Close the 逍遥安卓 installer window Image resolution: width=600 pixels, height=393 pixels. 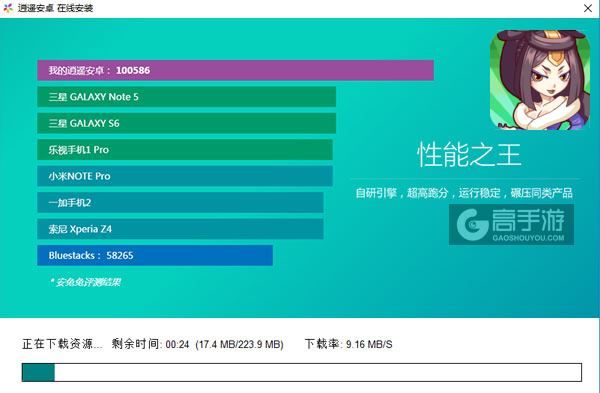pos(588,8)
